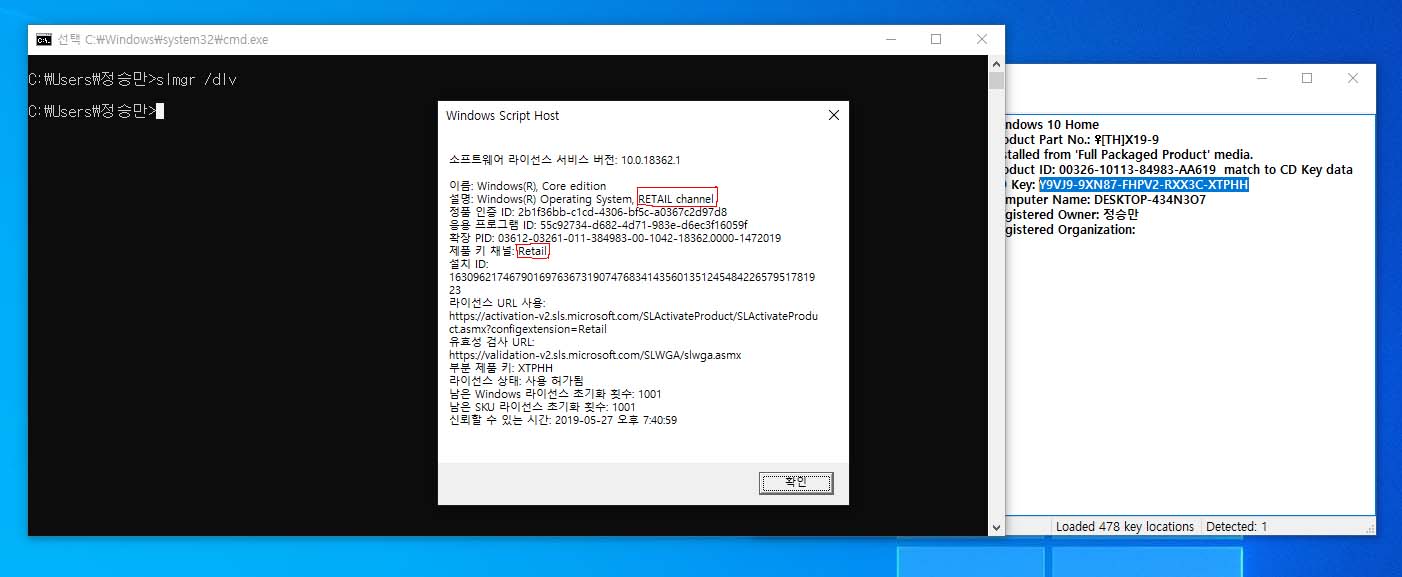Click the 확장 PID line
Screen dimensions: 1402x577
pyautogui.click(x=615, y=238)
